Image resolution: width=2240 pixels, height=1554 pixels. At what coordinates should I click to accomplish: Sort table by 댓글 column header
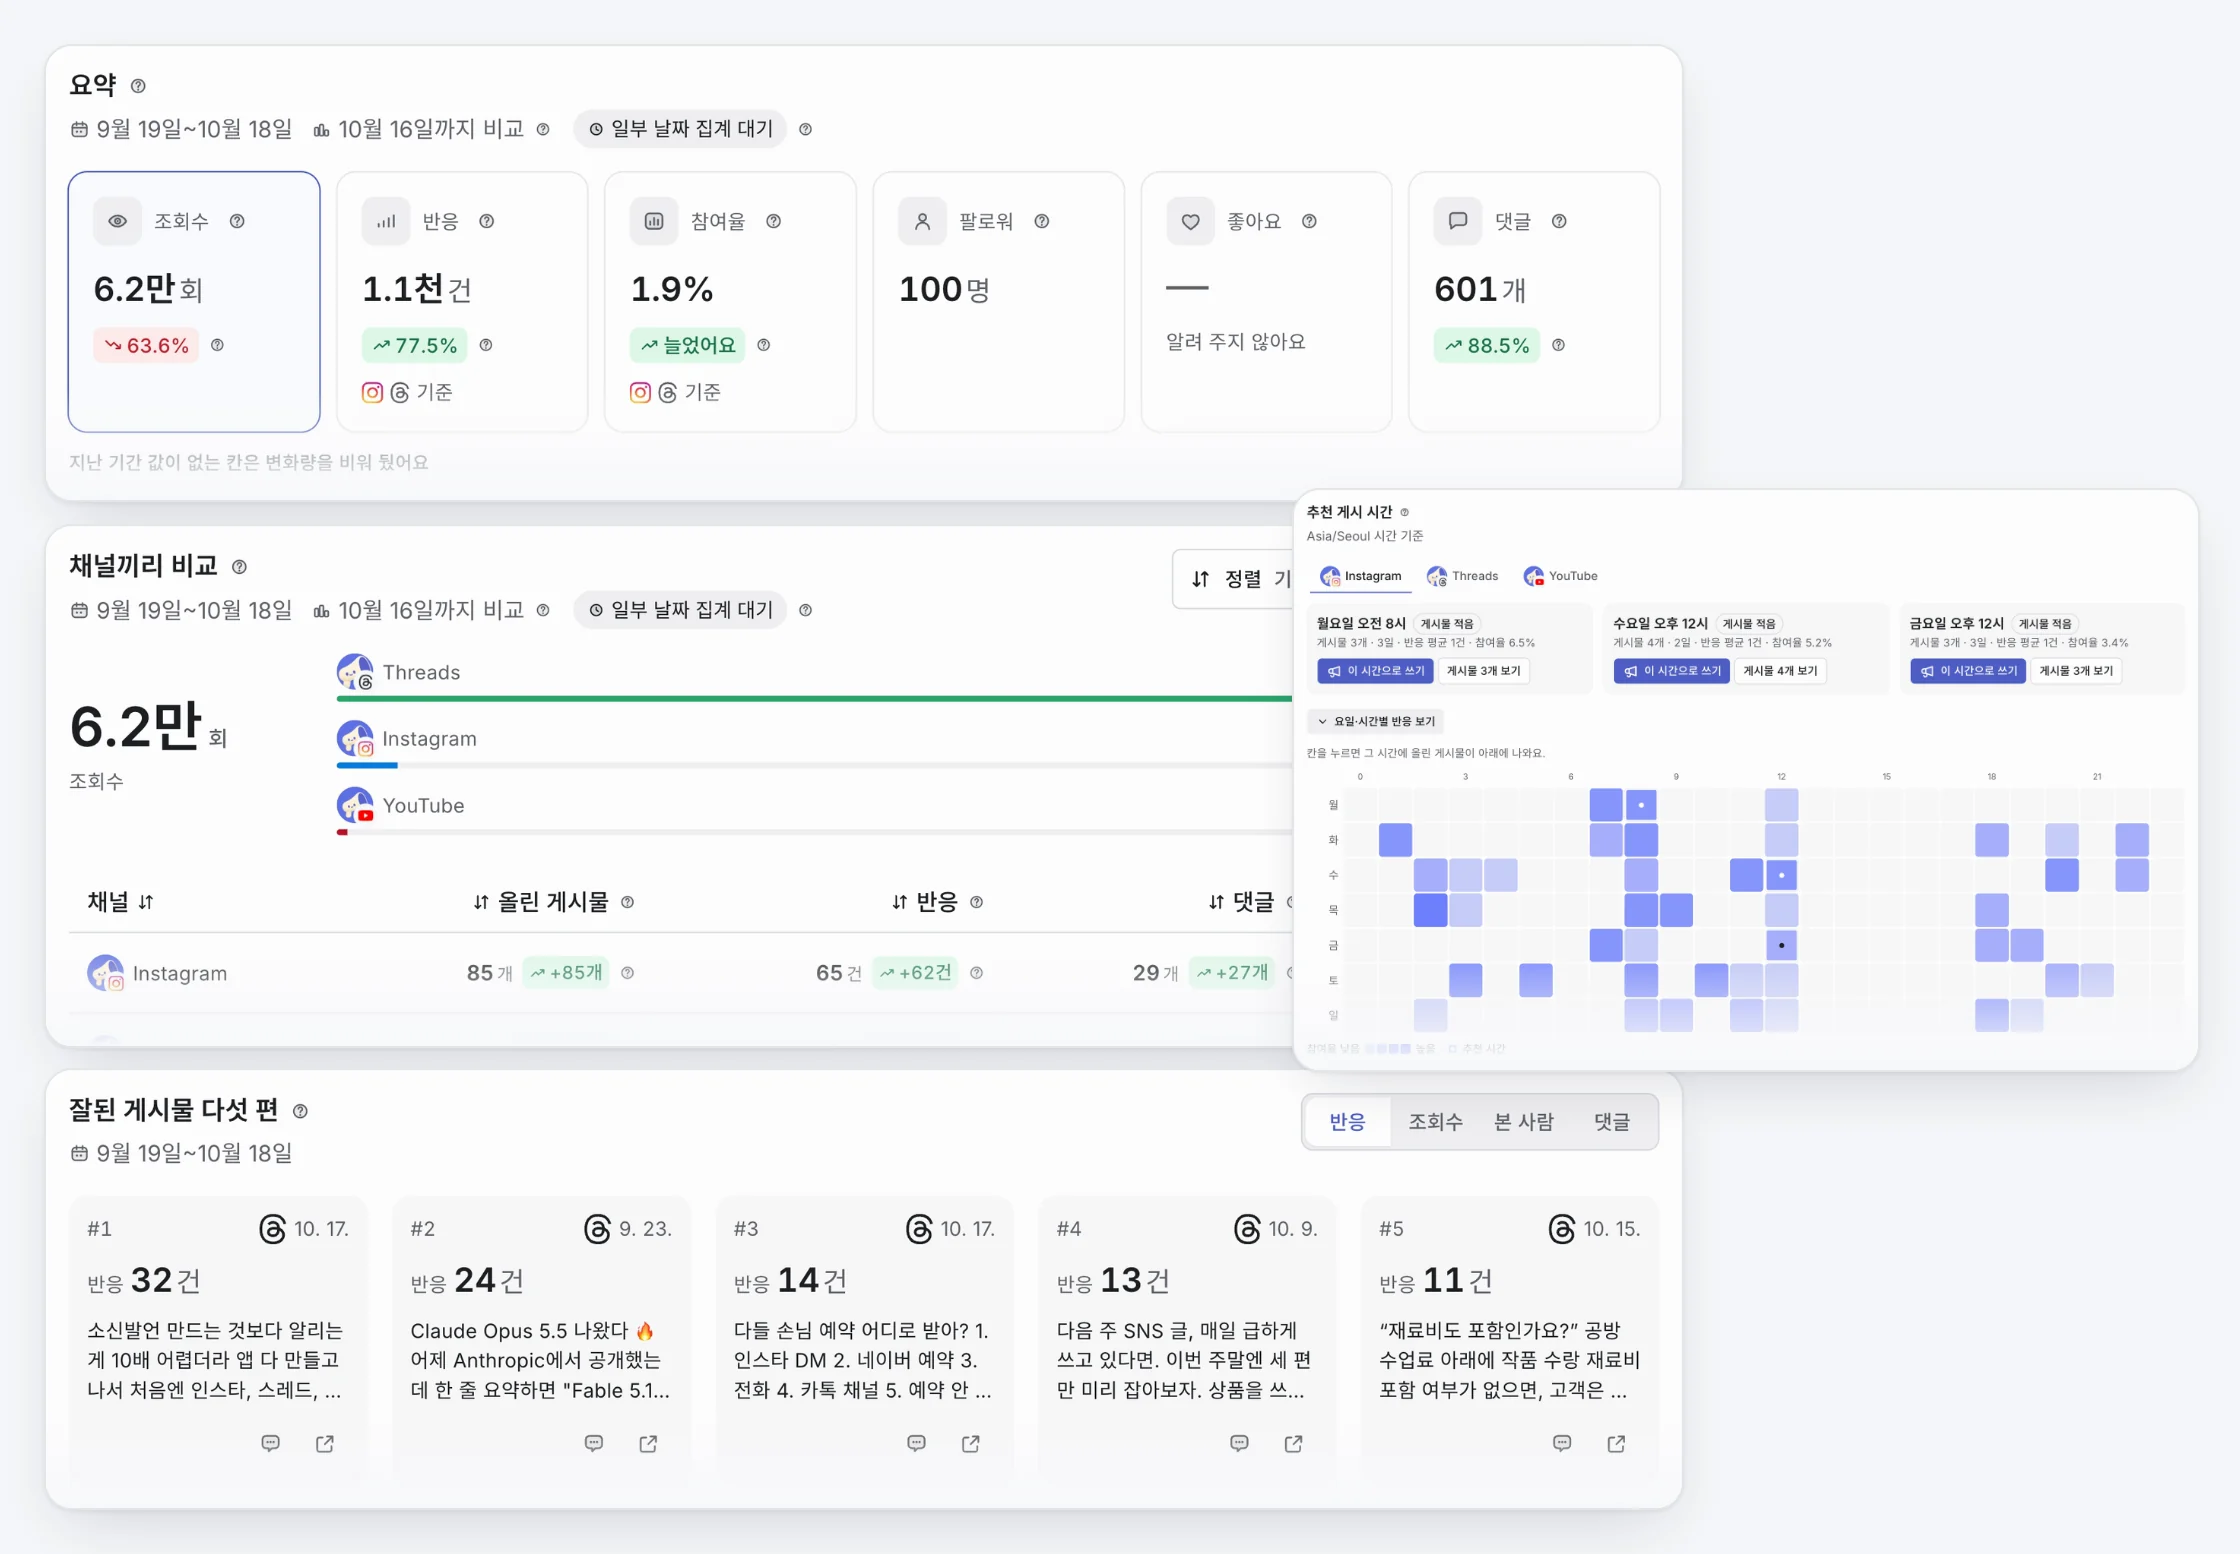1241,902
